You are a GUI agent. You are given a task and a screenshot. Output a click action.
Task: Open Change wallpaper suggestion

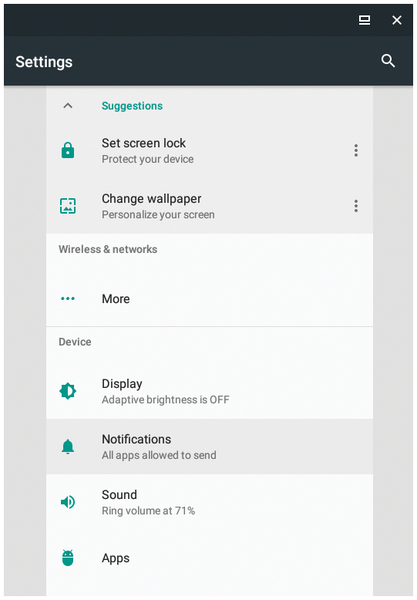[x=210, y=206]
